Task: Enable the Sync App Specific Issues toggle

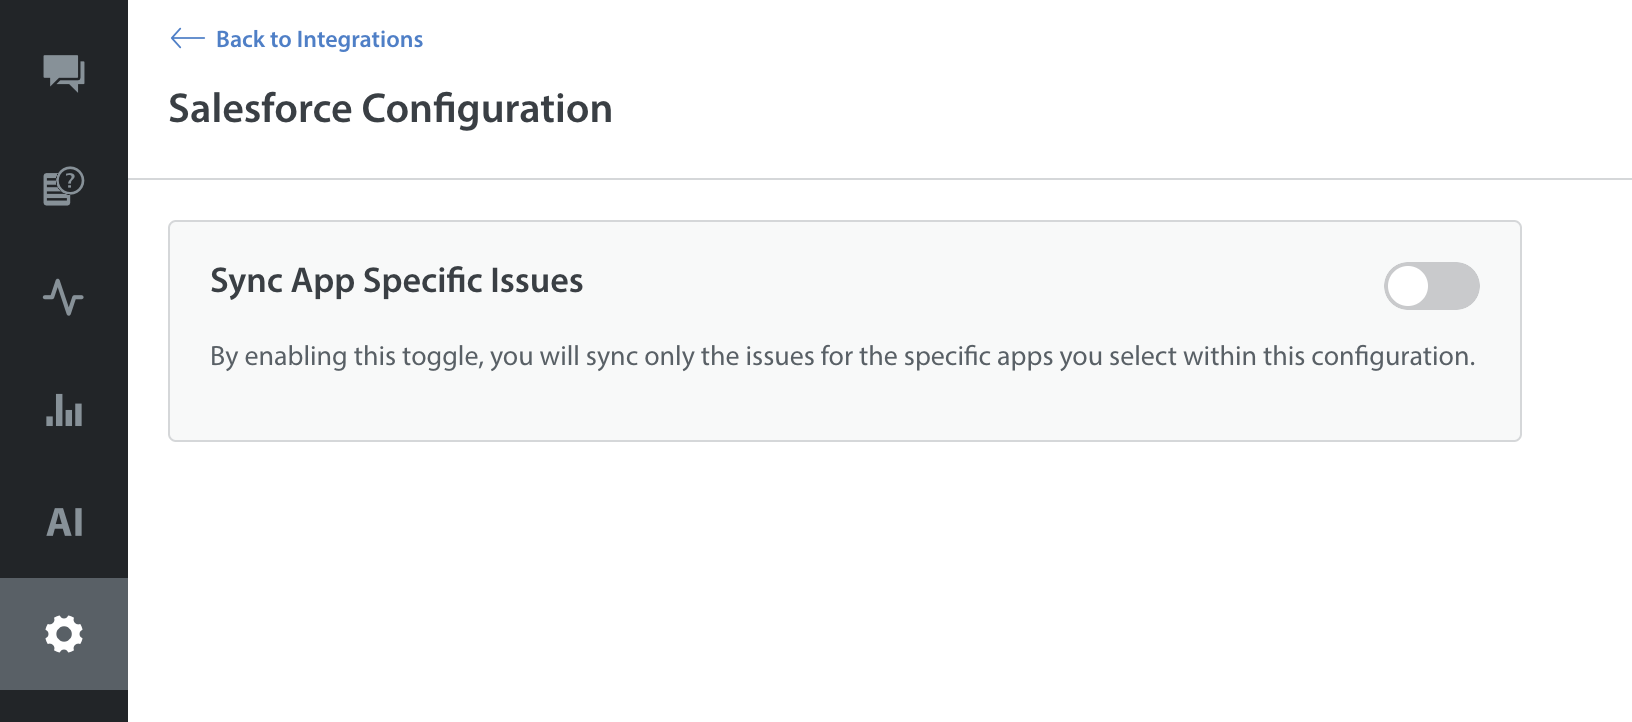Action: click(1431, 286)
